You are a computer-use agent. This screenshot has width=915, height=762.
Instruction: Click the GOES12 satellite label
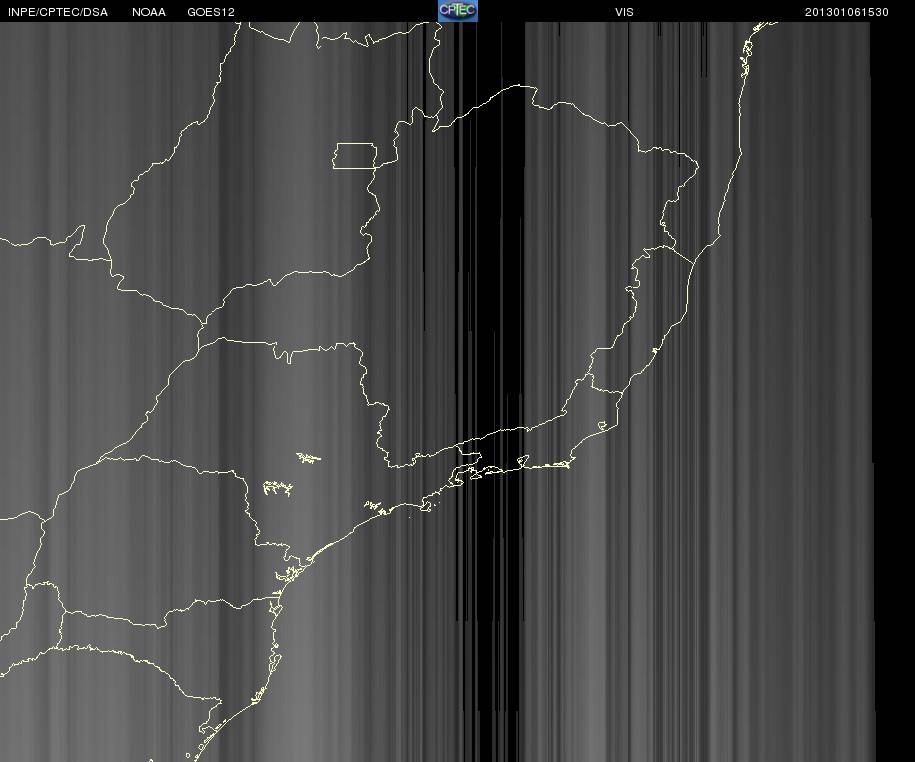pyautogui.click(x=211, y=12)
